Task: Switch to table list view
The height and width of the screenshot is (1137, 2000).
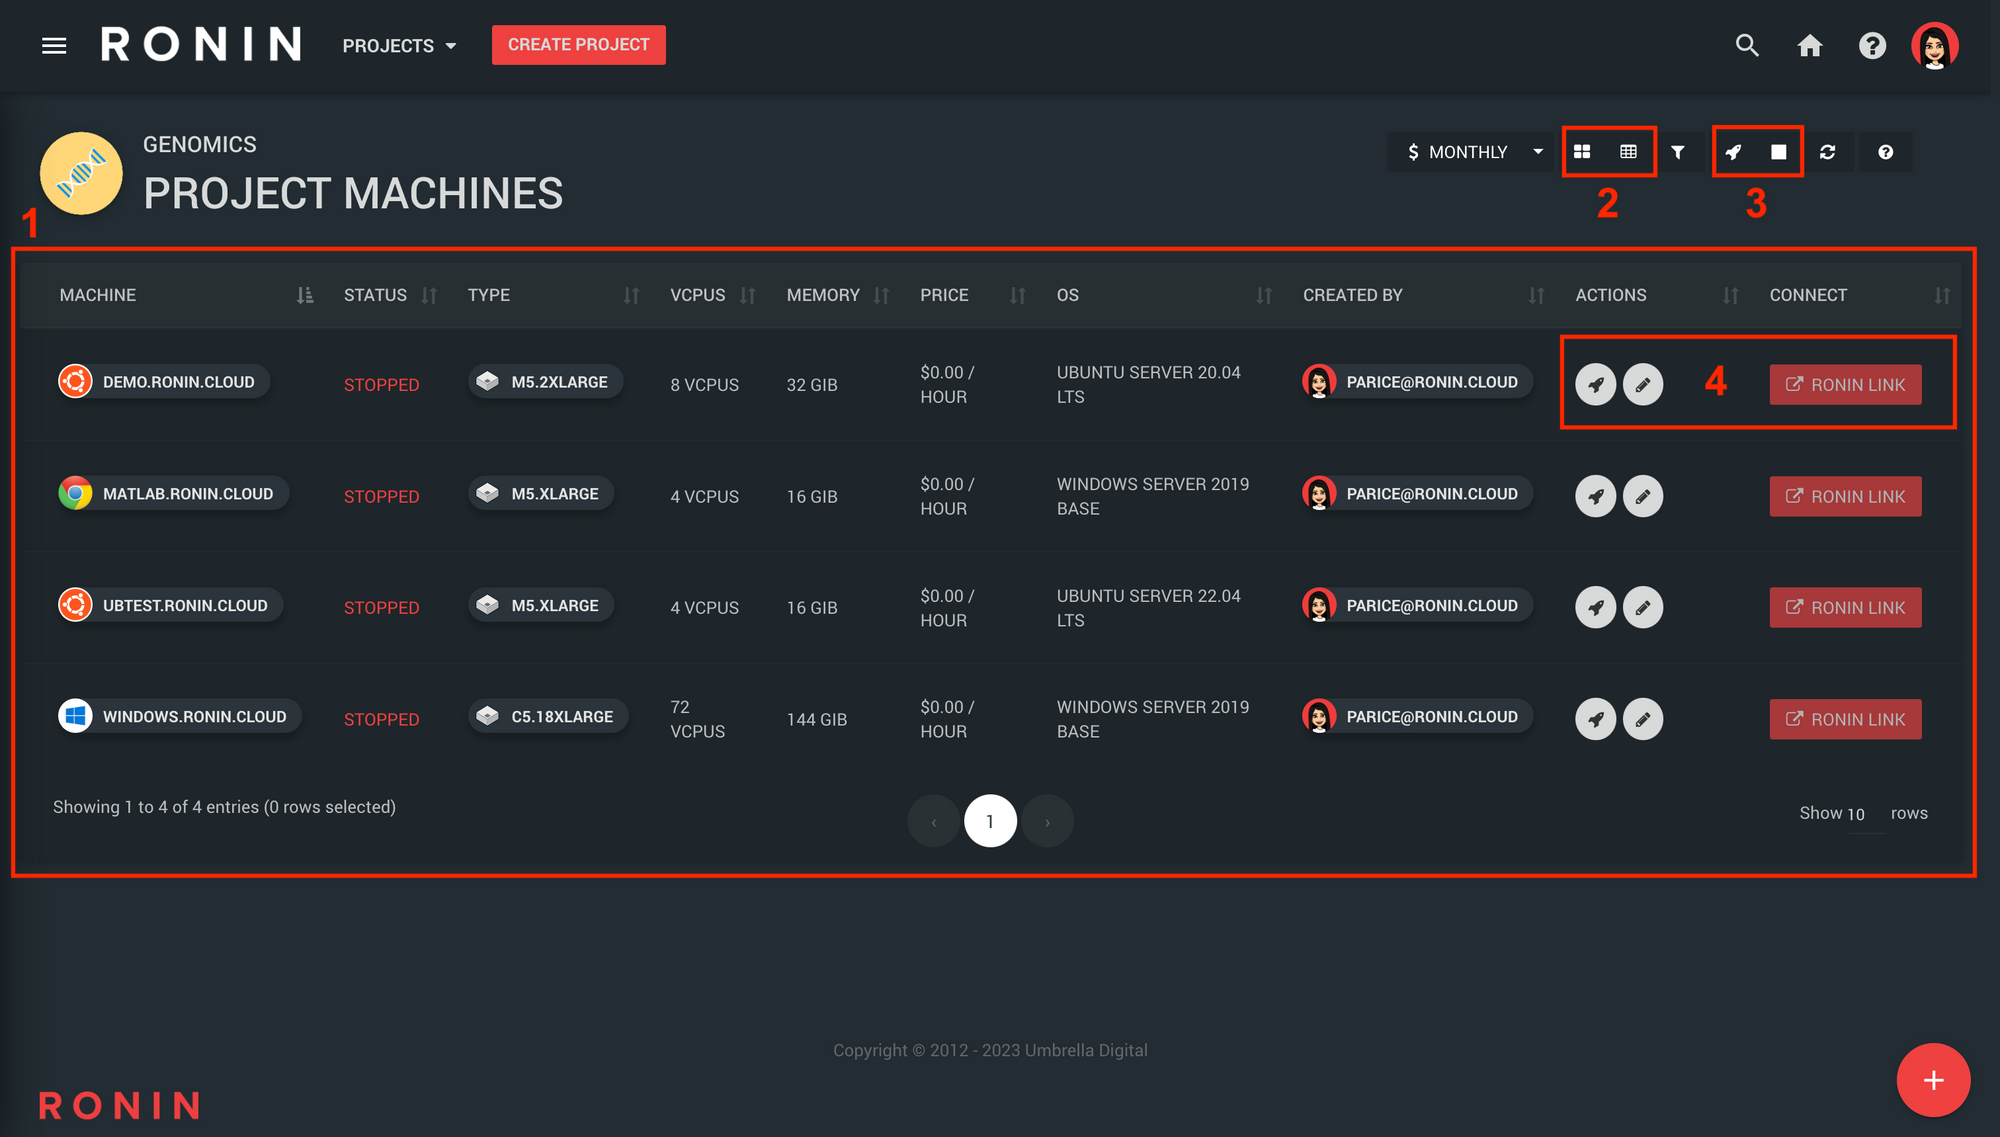Action: point(1629,152)
